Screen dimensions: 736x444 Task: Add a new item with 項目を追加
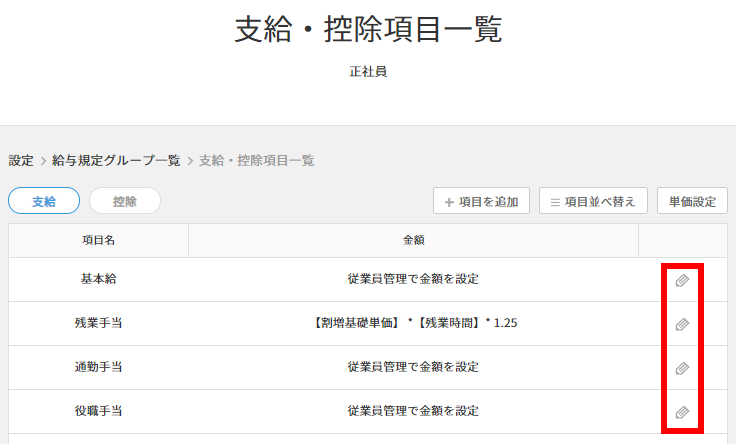(482, 201)
